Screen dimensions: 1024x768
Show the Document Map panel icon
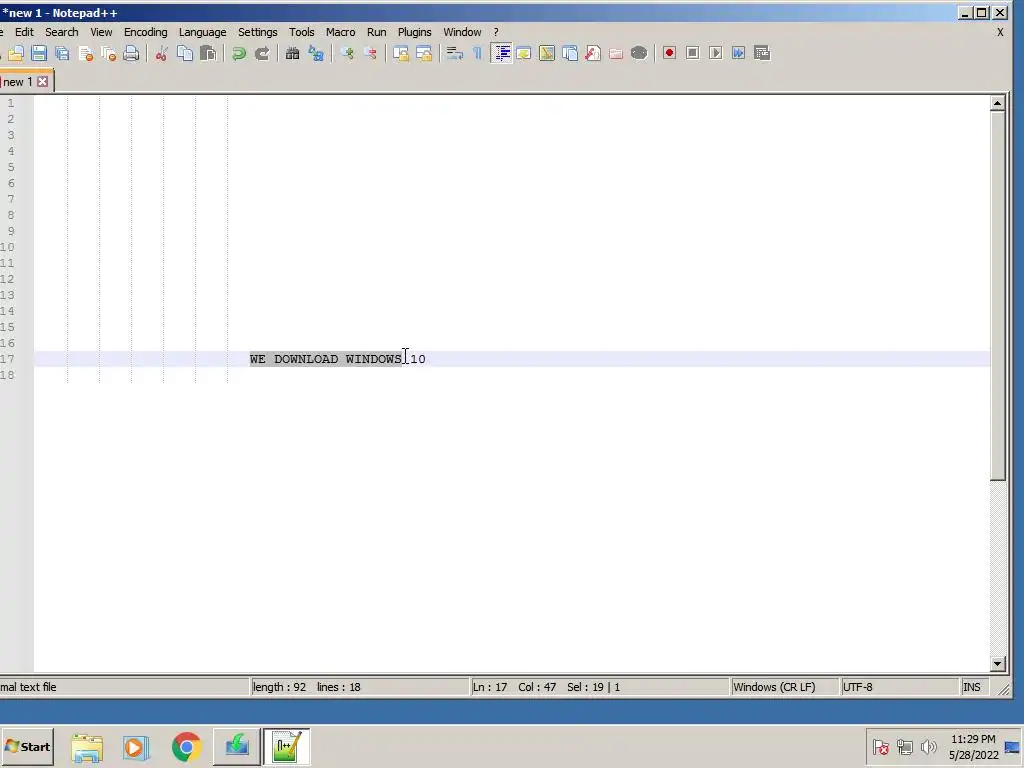(x=547, y=54)
